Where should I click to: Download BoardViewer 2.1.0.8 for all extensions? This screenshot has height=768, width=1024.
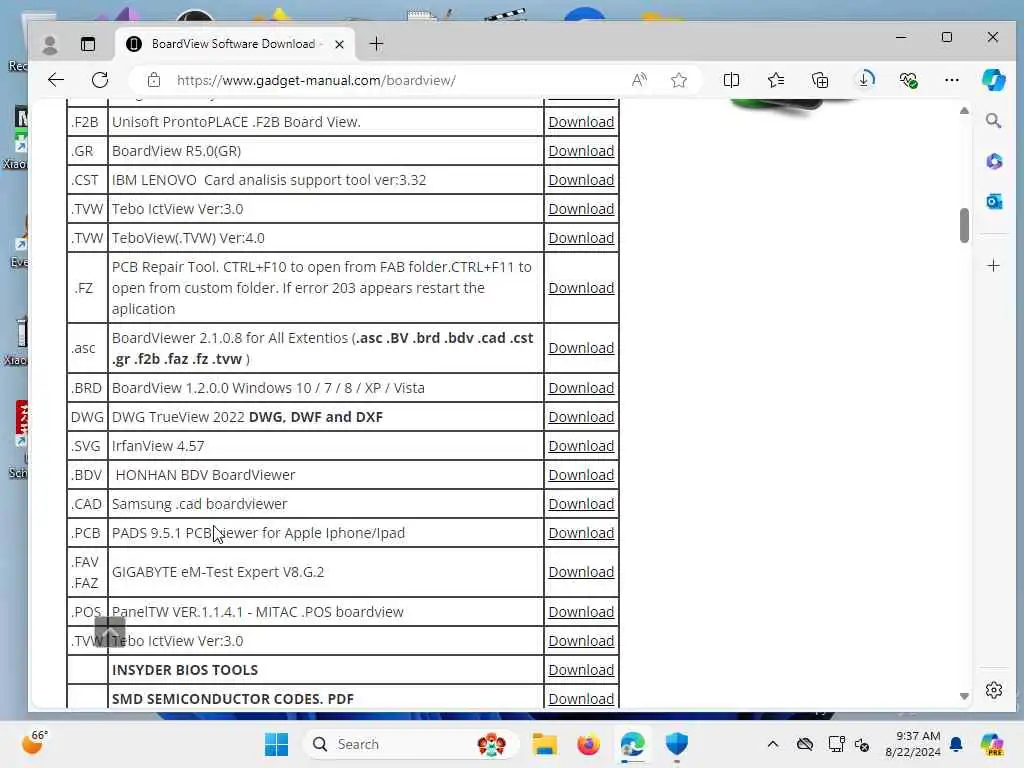tap(581, 348)
